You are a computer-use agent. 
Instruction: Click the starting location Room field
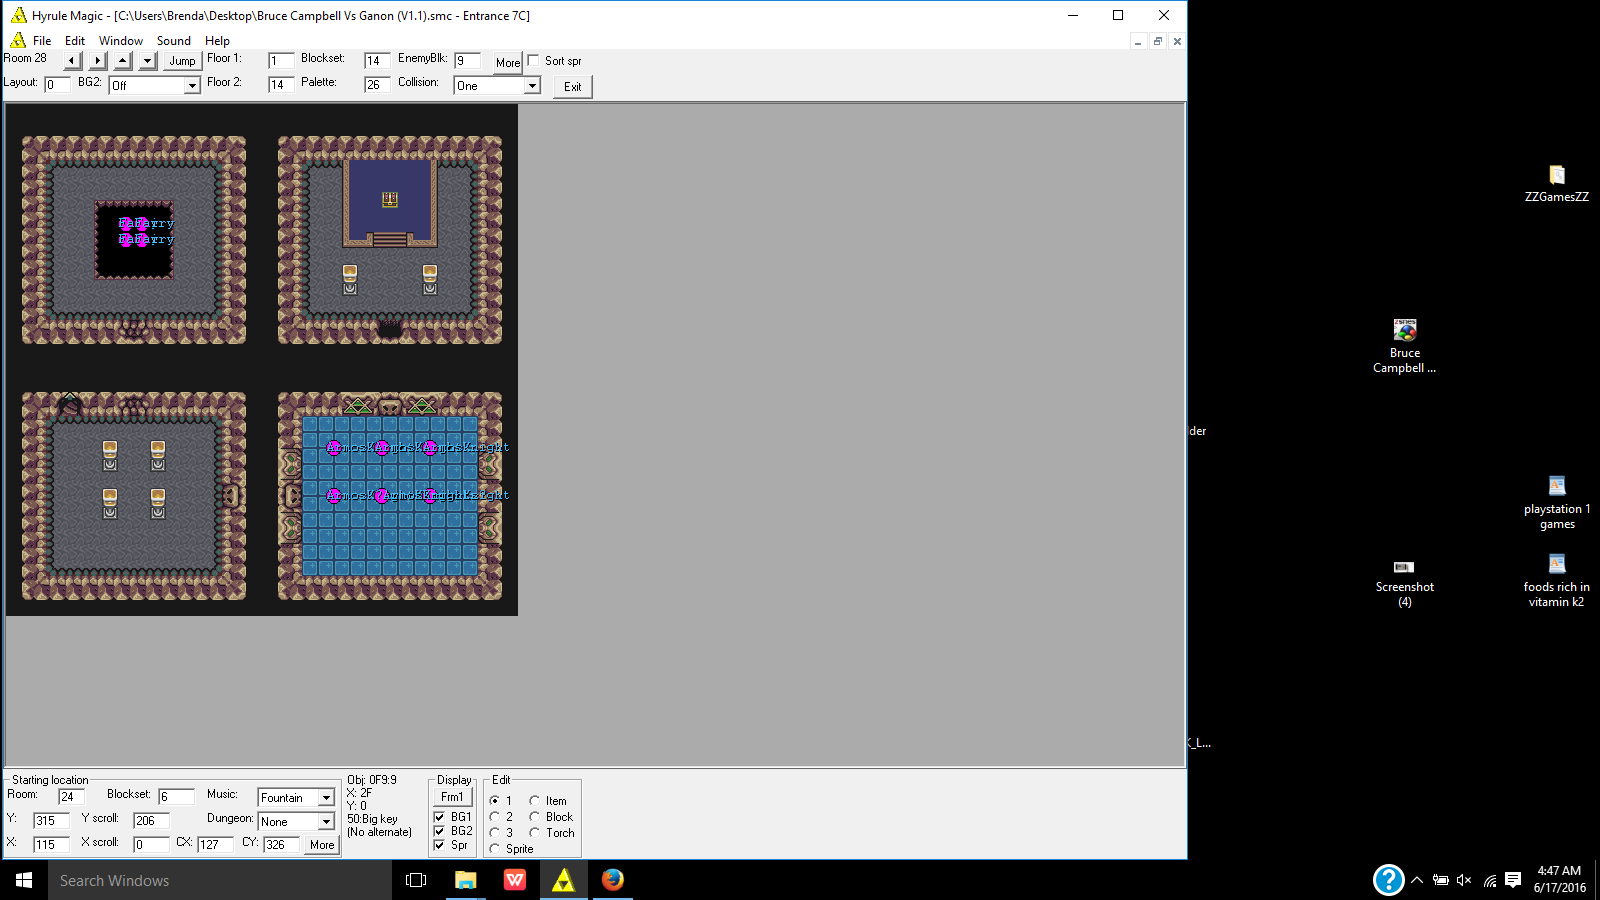coord(71,797)
